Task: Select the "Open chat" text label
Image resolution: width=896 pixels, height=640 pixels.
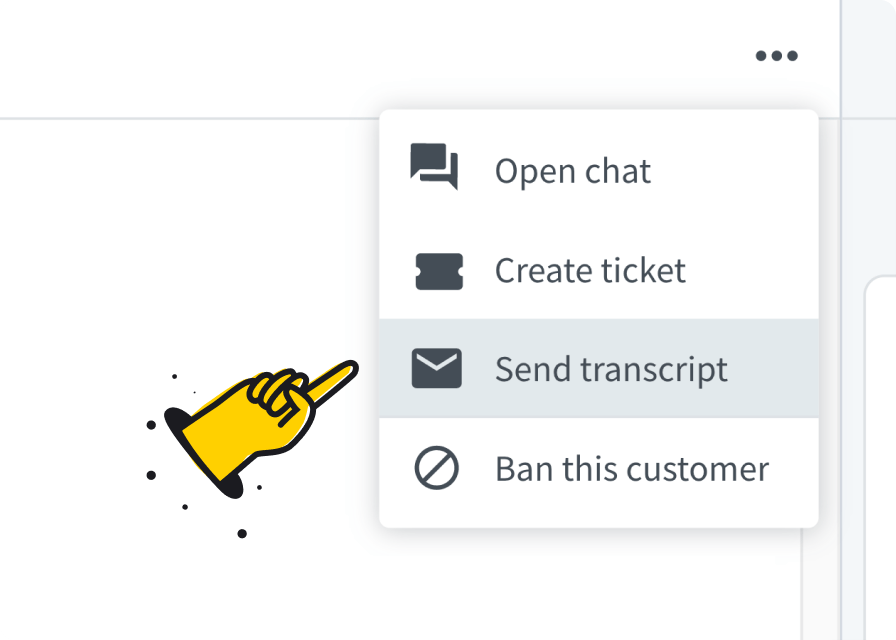Action: [572, 171]
